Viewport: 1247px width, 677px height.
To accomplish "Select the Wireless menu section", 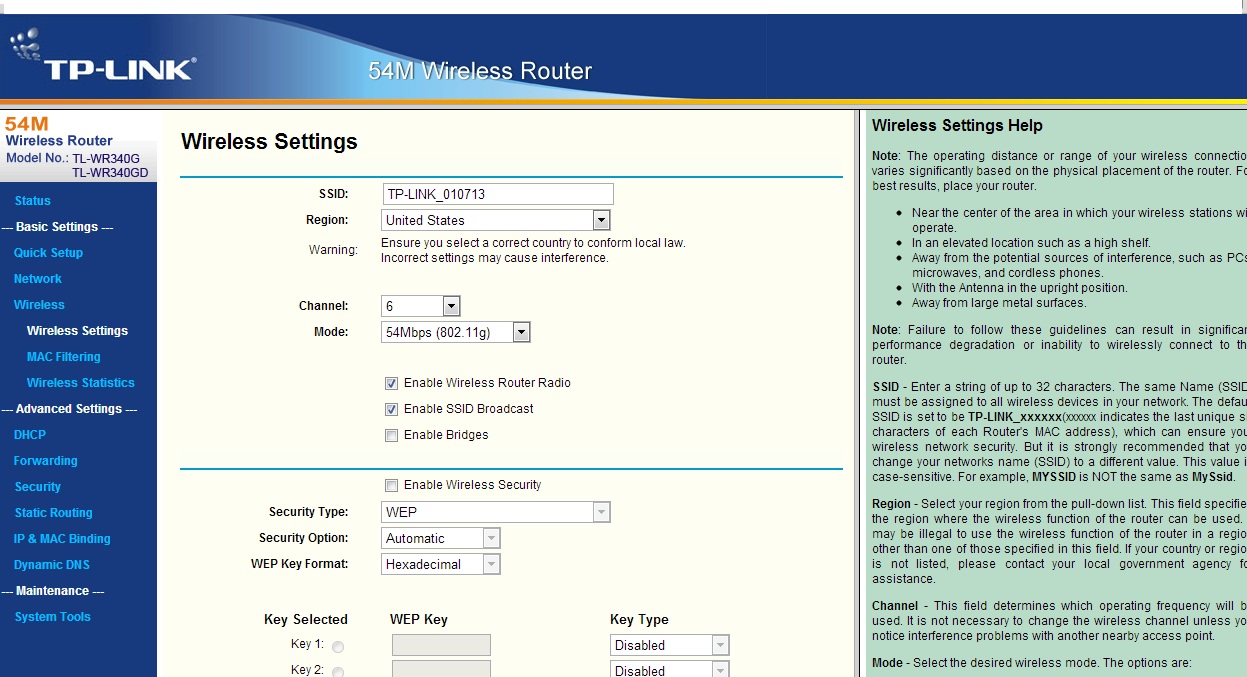I will [x=39, y=305].
